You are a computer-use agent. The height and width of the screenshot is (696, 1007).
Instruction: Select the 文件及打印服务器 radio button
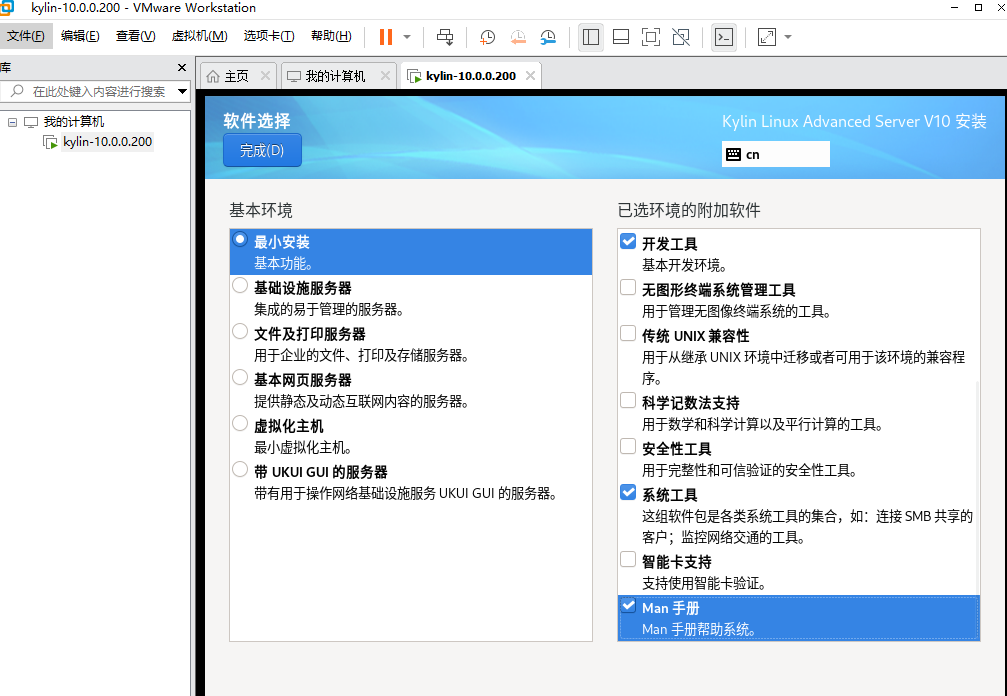point(240,331)
